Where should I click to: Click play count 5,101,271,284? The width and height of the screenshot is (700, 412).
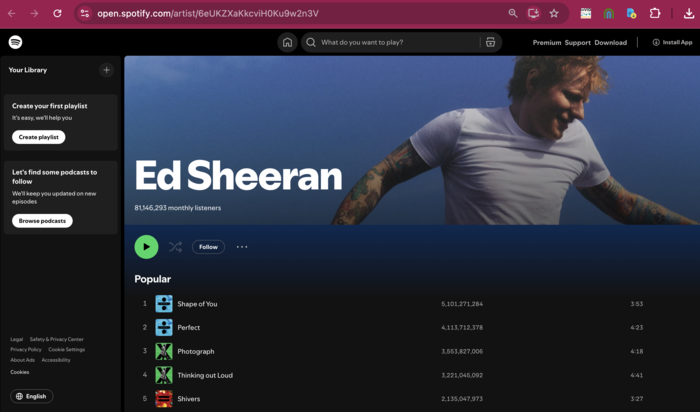point(462,304)
